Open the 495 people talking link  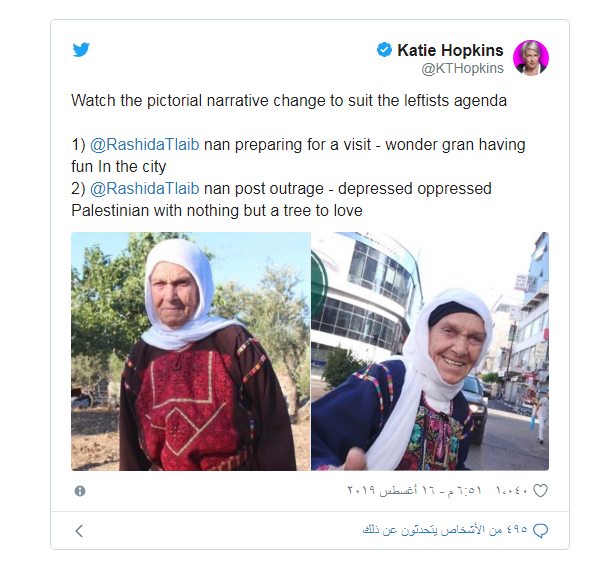(445, 530)
